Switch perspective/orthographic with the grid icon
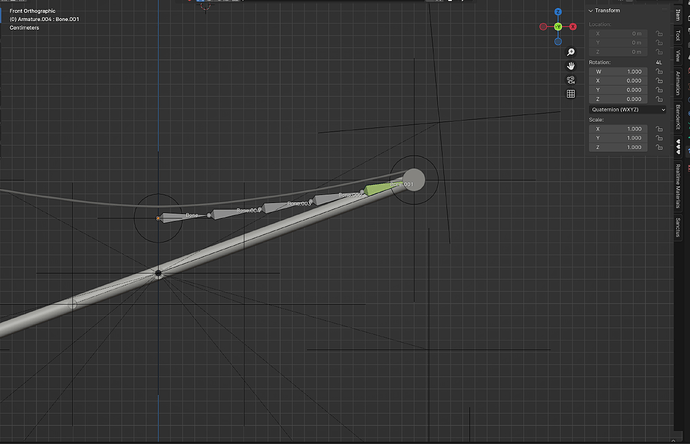690x444 pixels. click(571, 94)
